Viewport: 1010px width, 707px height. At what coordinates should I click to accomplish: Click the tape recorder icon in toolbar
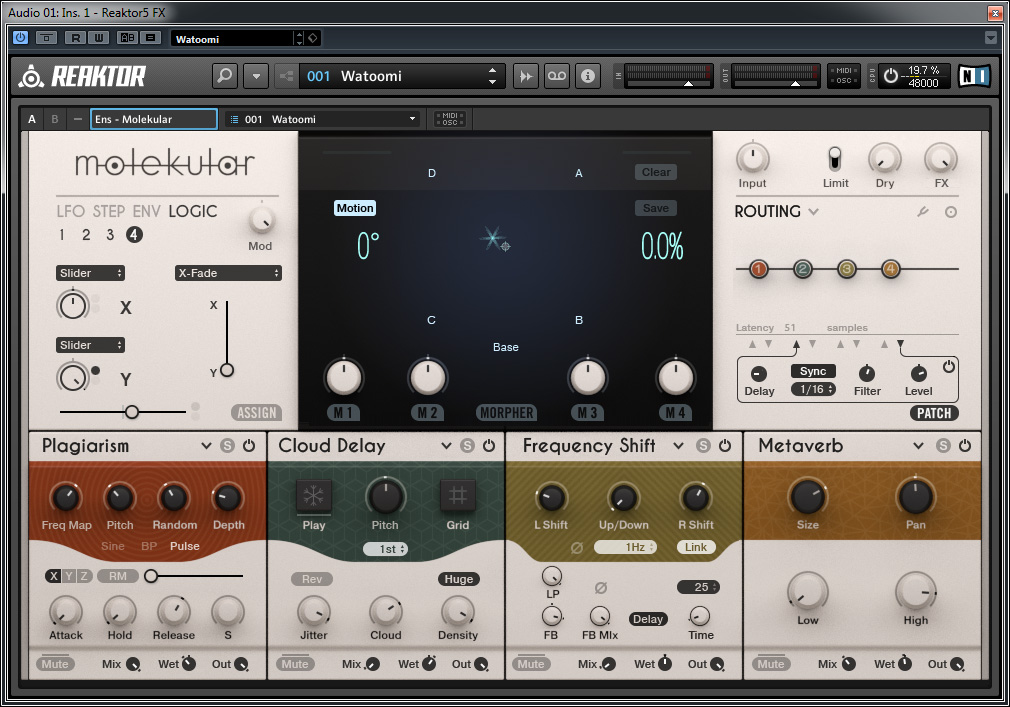click(557, 76)
